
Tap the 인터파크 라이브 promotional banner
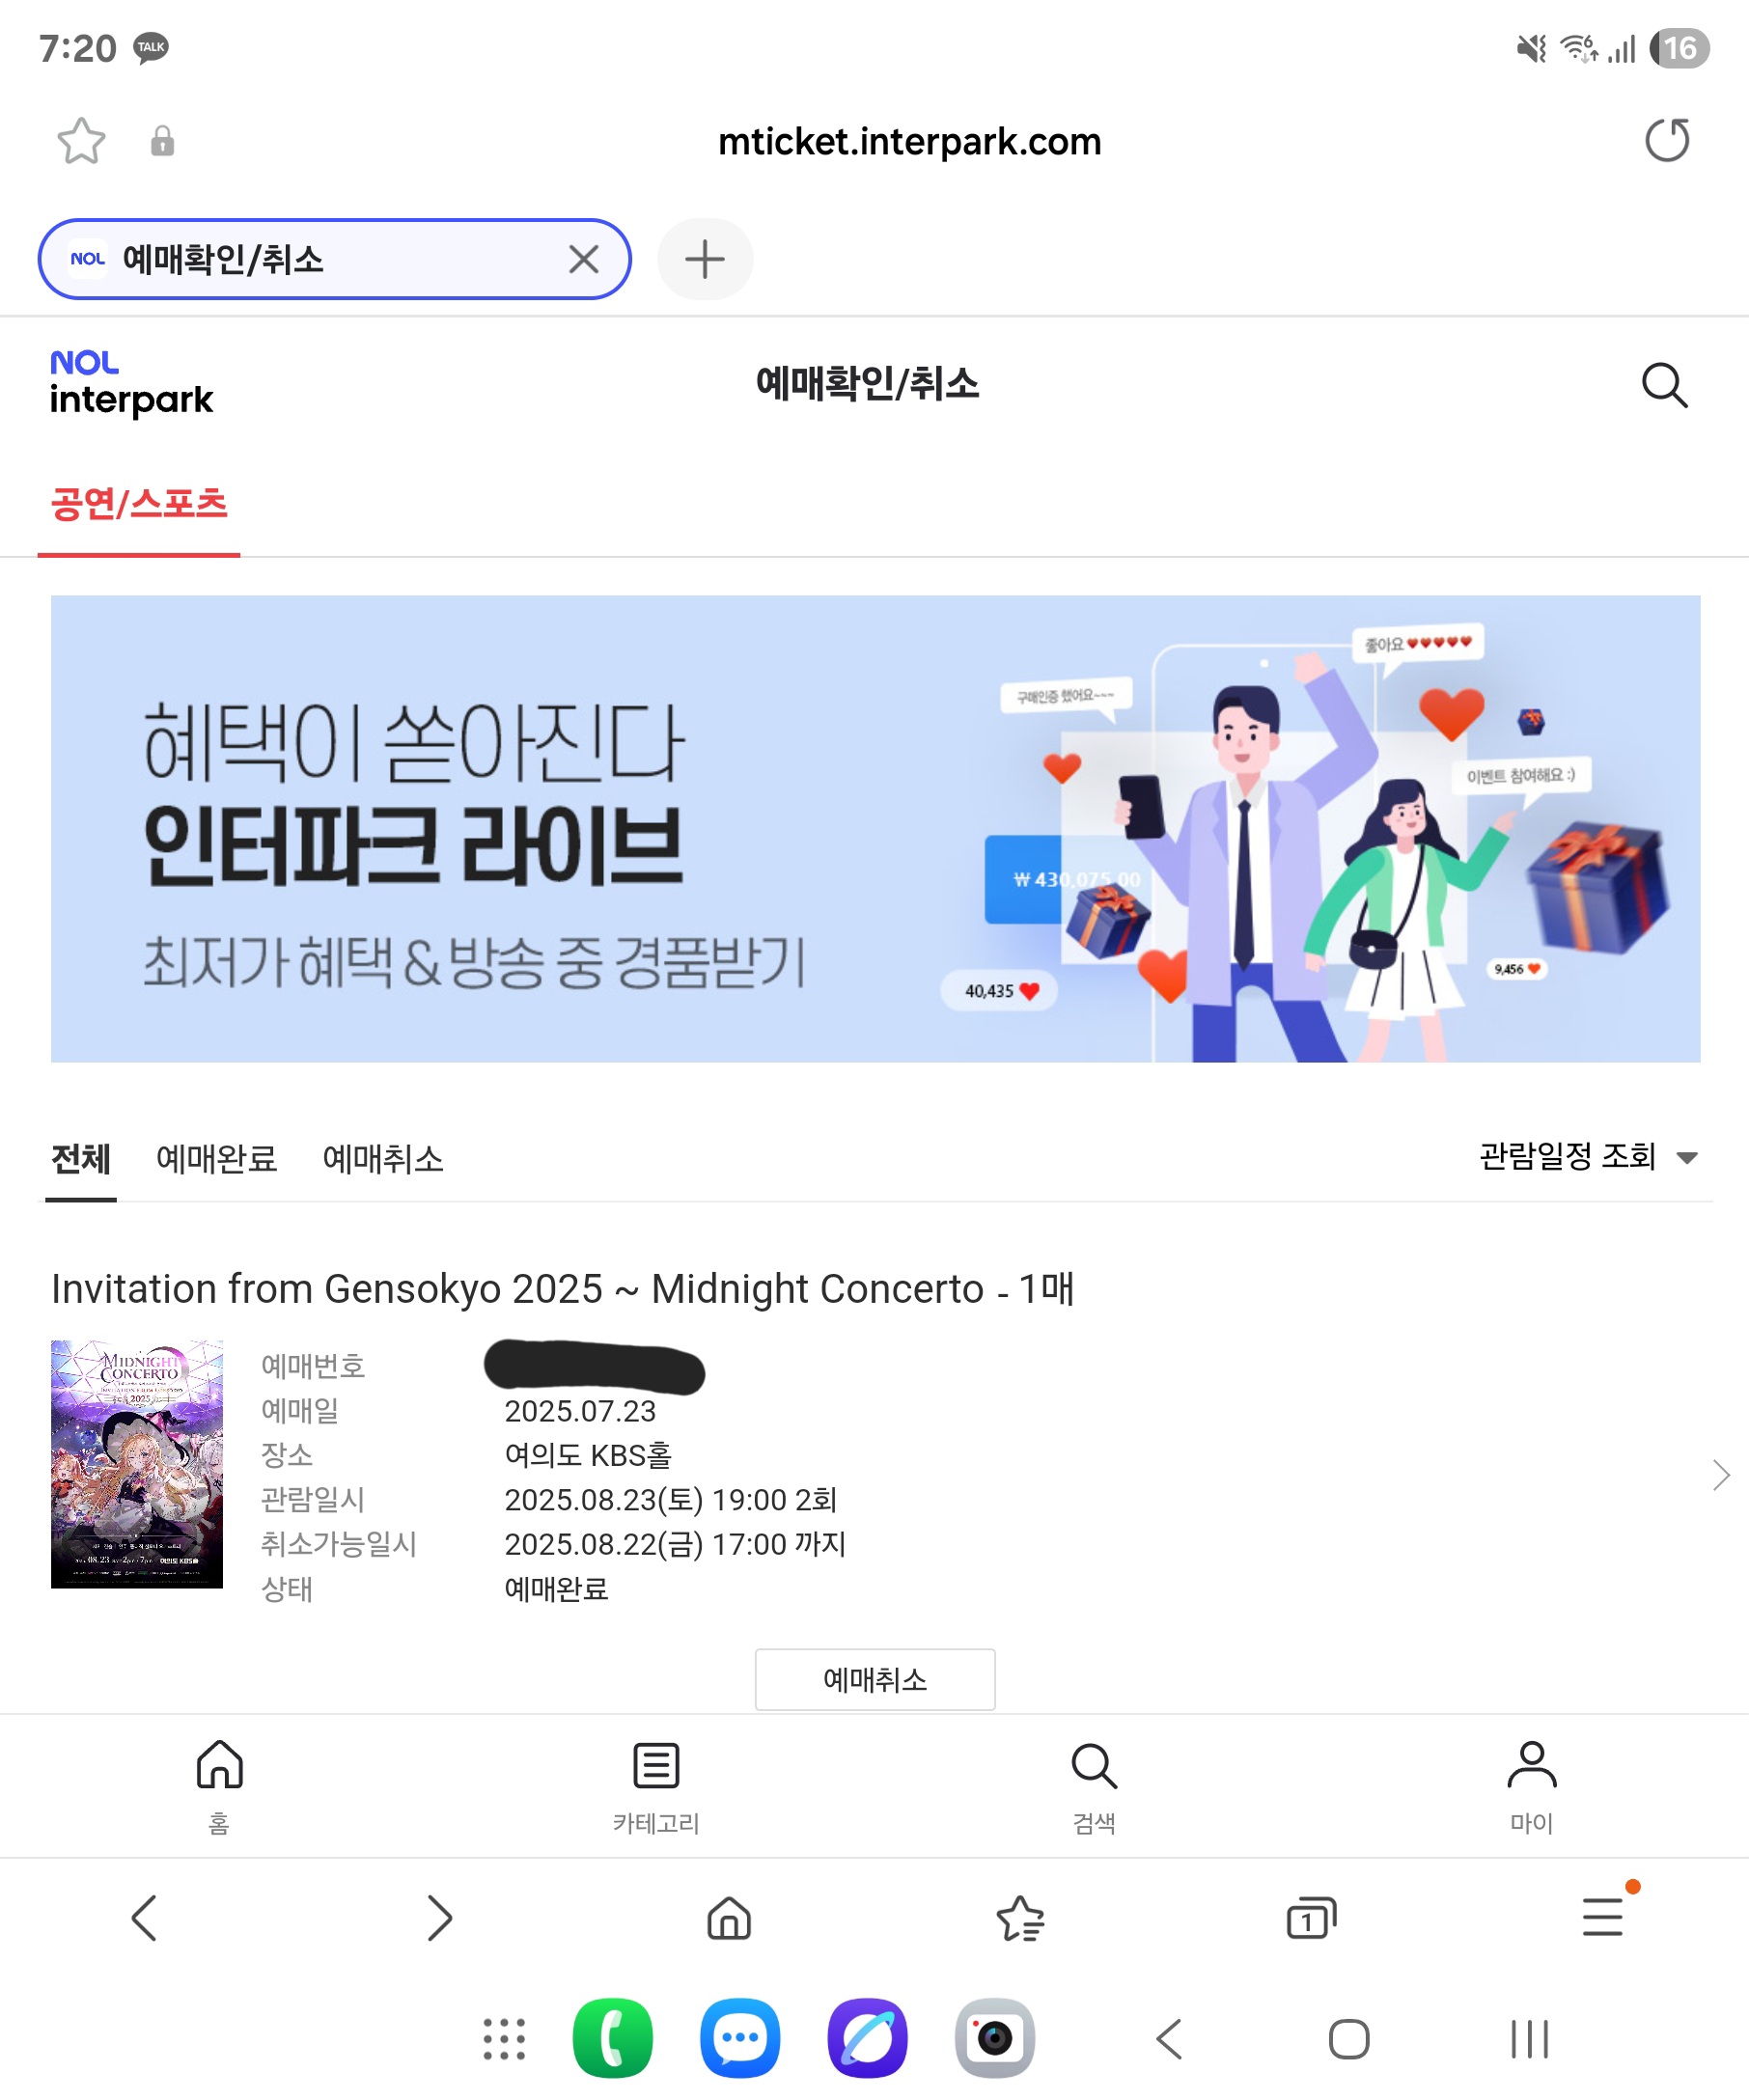pyautogui.click(x=875, y=828)
